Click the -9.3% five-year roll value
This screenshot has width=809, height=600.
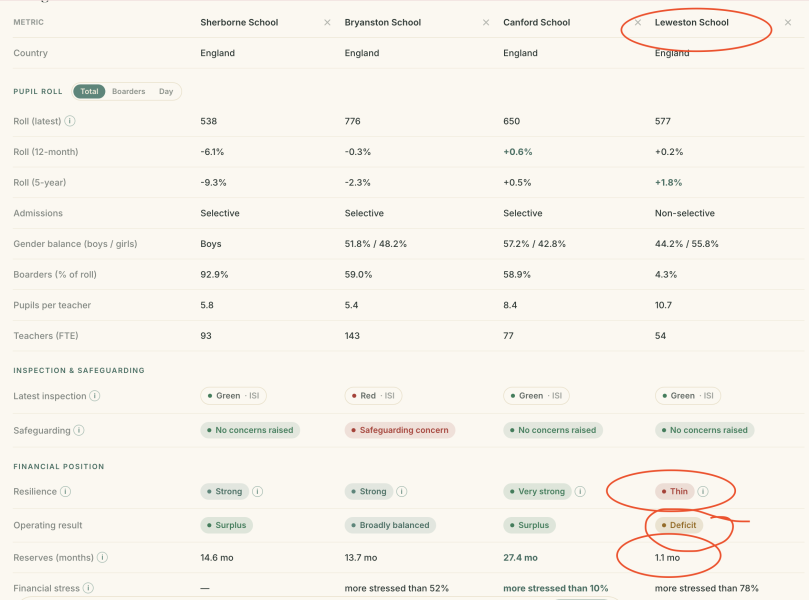click(x=213, y=183)
